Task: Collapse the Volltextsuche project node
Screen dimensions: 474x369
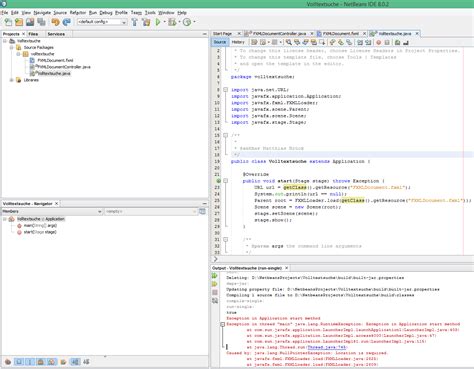Action: point(5,41)
